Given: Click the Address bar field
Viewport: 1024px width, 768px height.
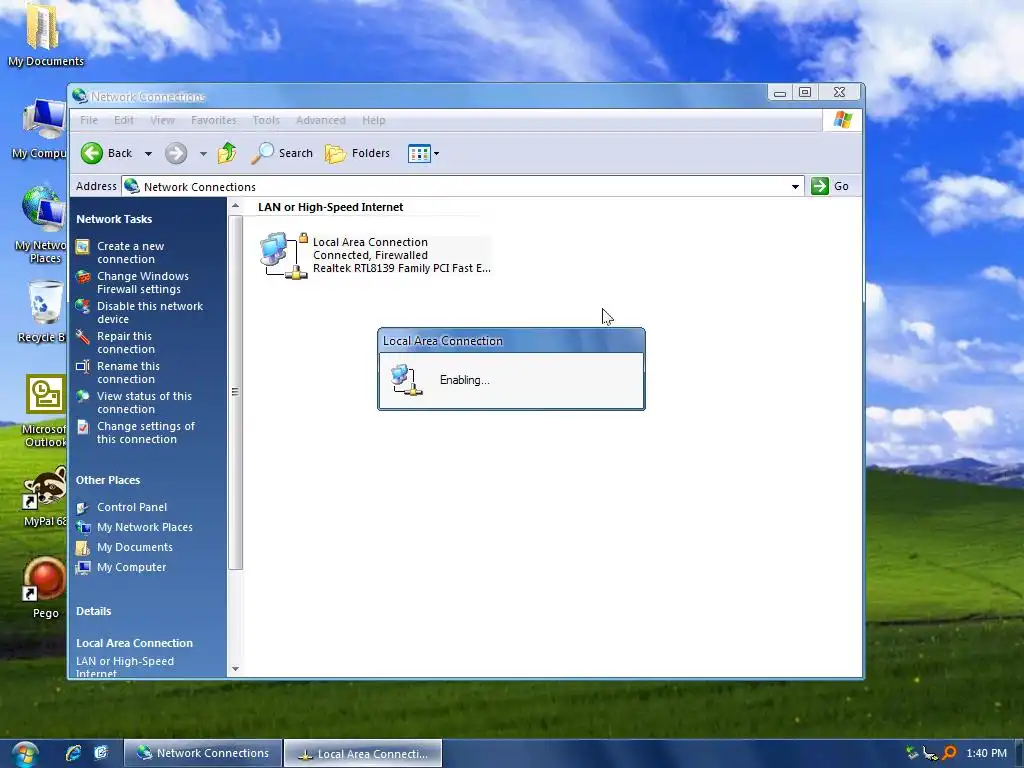Looking at the screenshot, I should [x=462, y=187].
